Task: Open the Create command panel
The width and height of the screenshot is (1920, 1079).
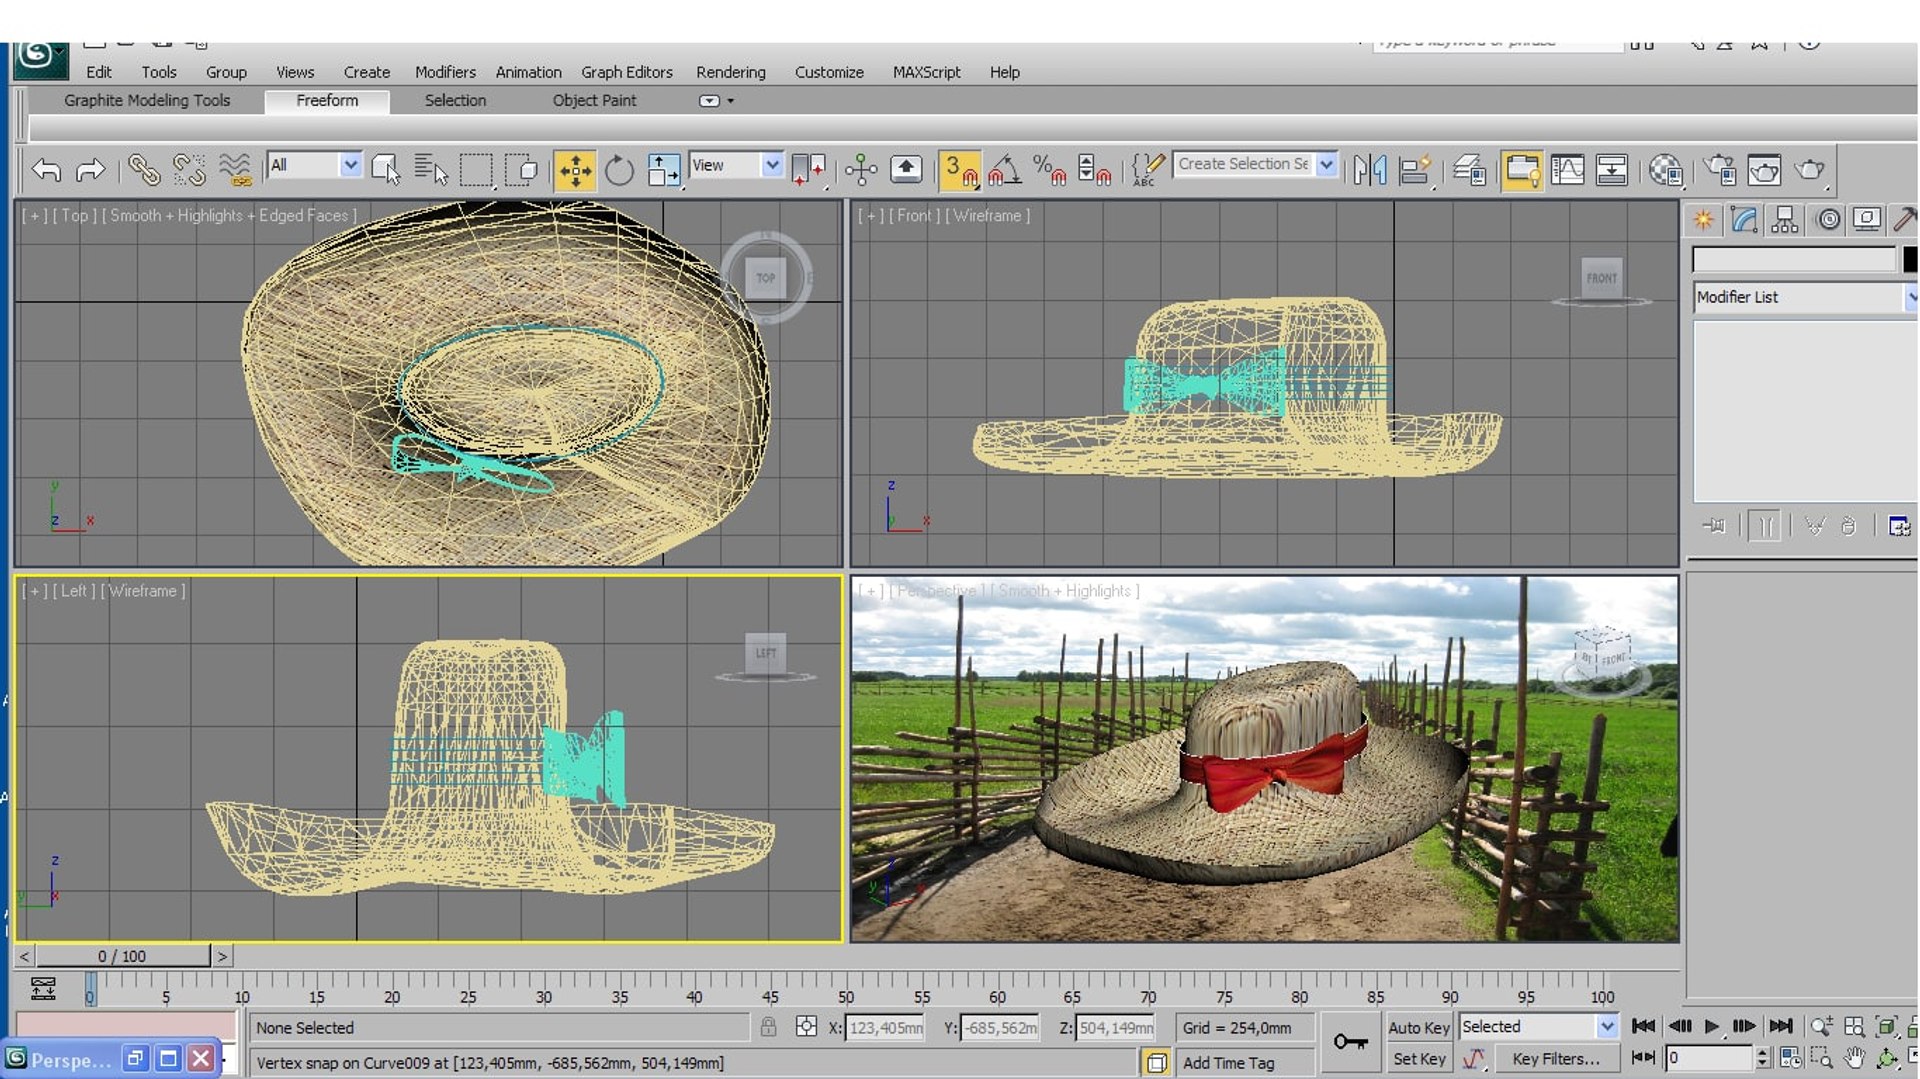Action: tap(1703, 220)
